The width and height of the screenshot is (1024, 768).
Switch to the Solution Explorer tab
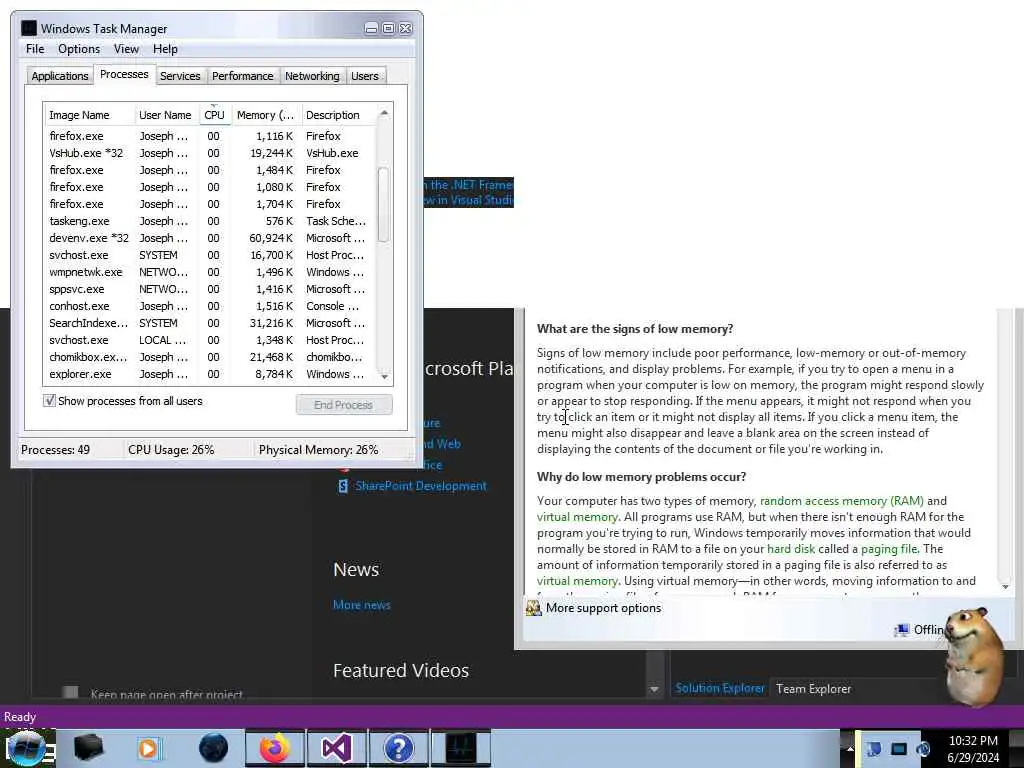pyautogui.click(x=720, y=688)
